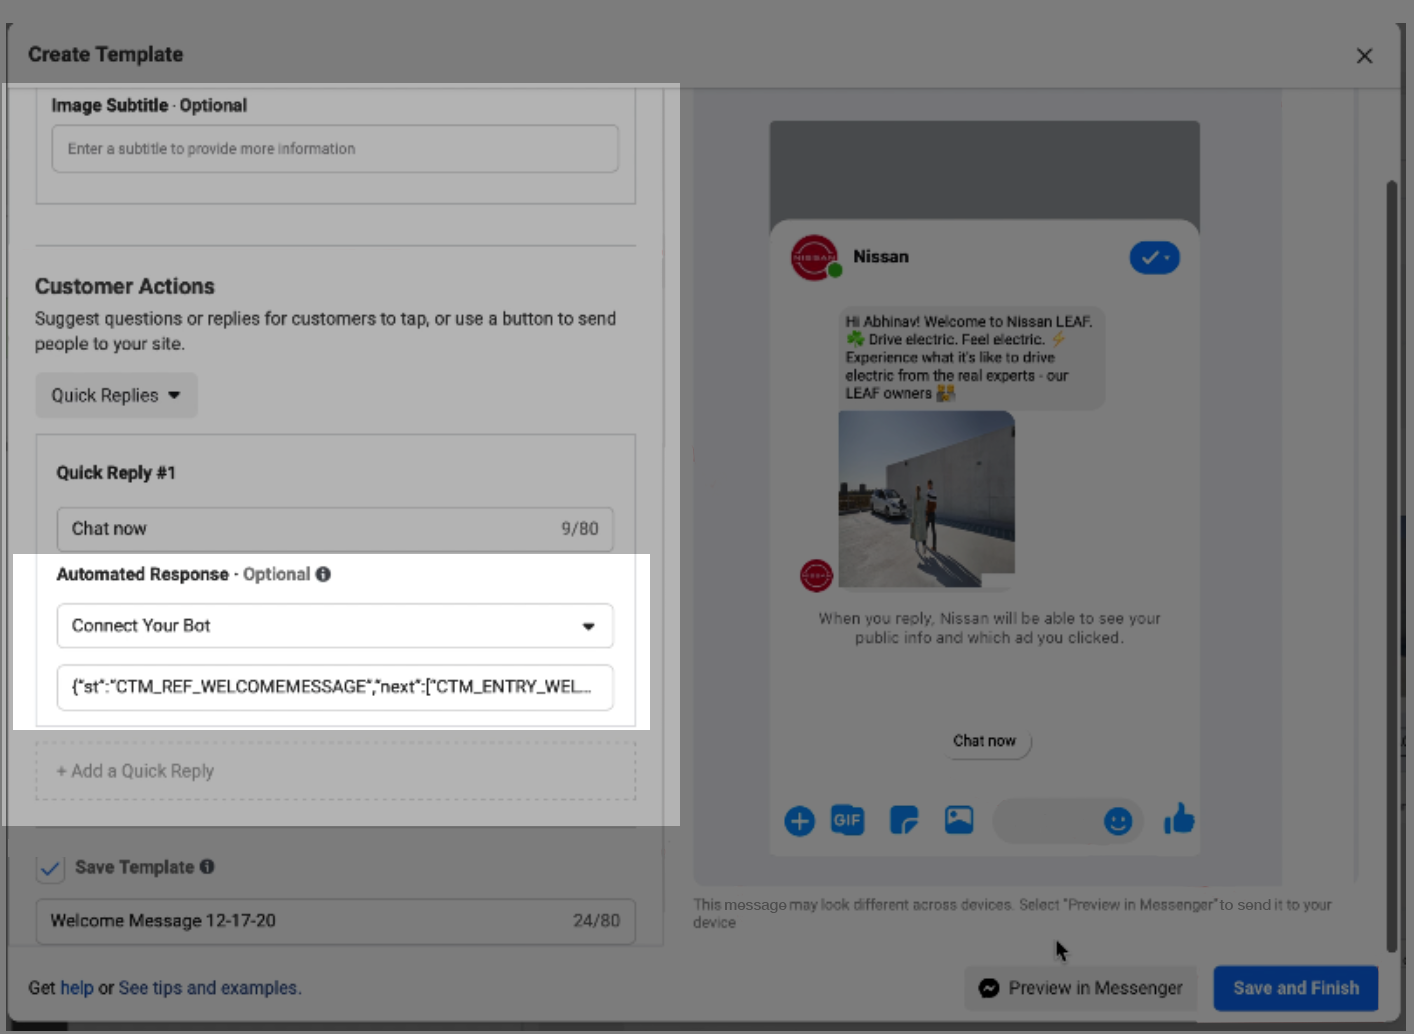
Task: Click the photo icon in preview
Action: 959,820
